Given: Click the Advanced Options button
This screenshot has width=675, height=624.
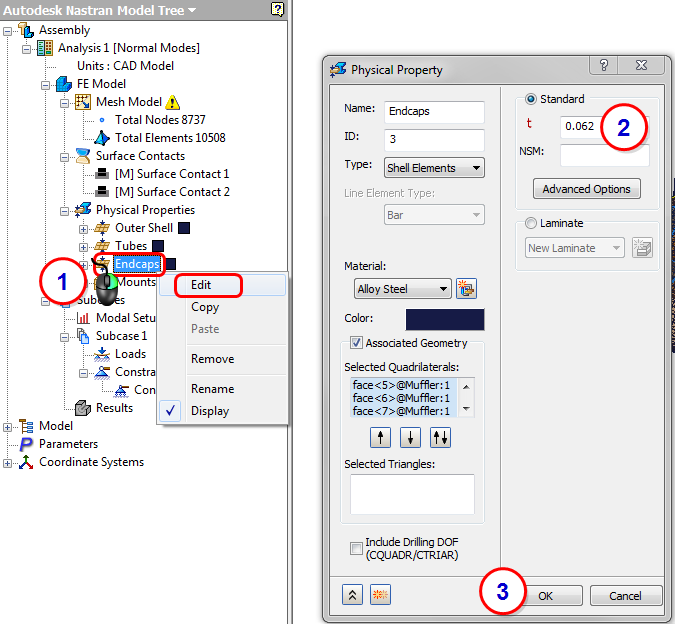Looking at the screenshot, I should click(x=586, y=189).
